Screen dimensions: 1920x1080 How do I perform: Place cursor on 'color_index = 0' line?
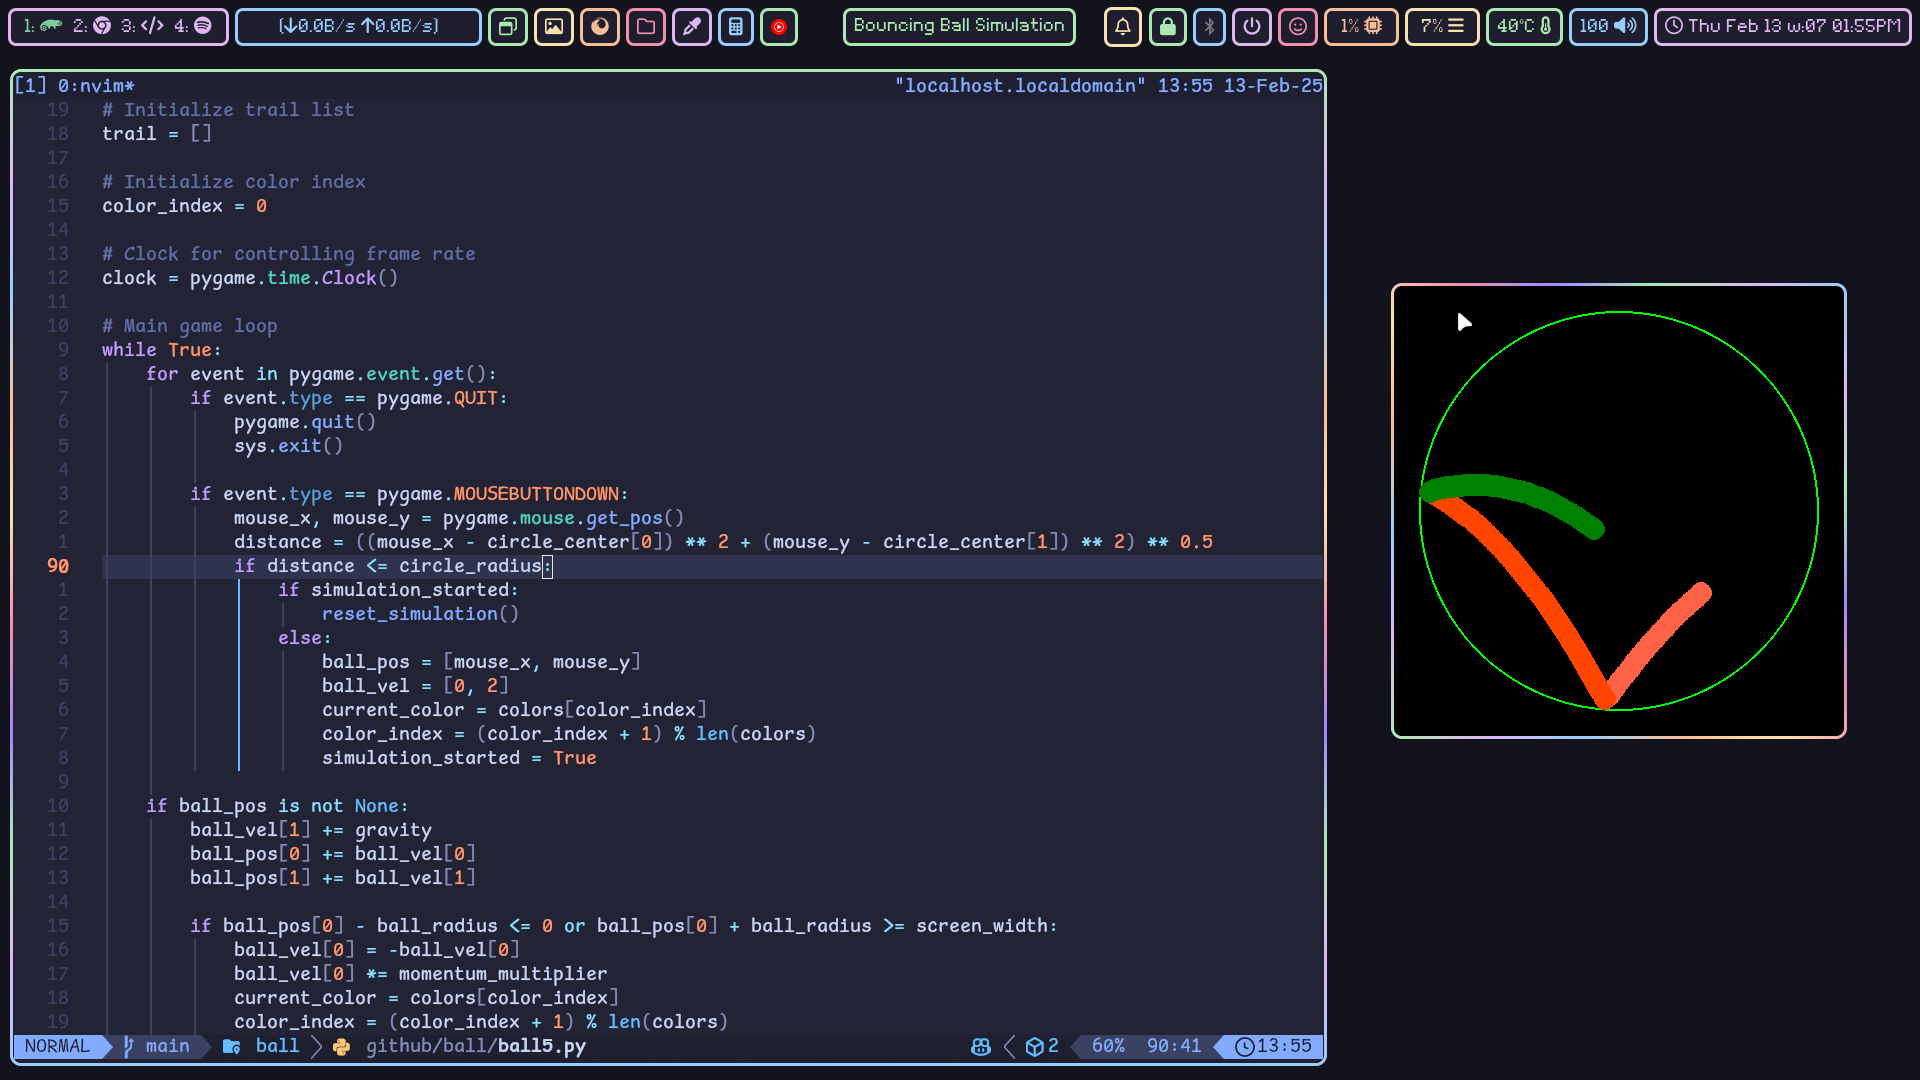coord(184,206)
